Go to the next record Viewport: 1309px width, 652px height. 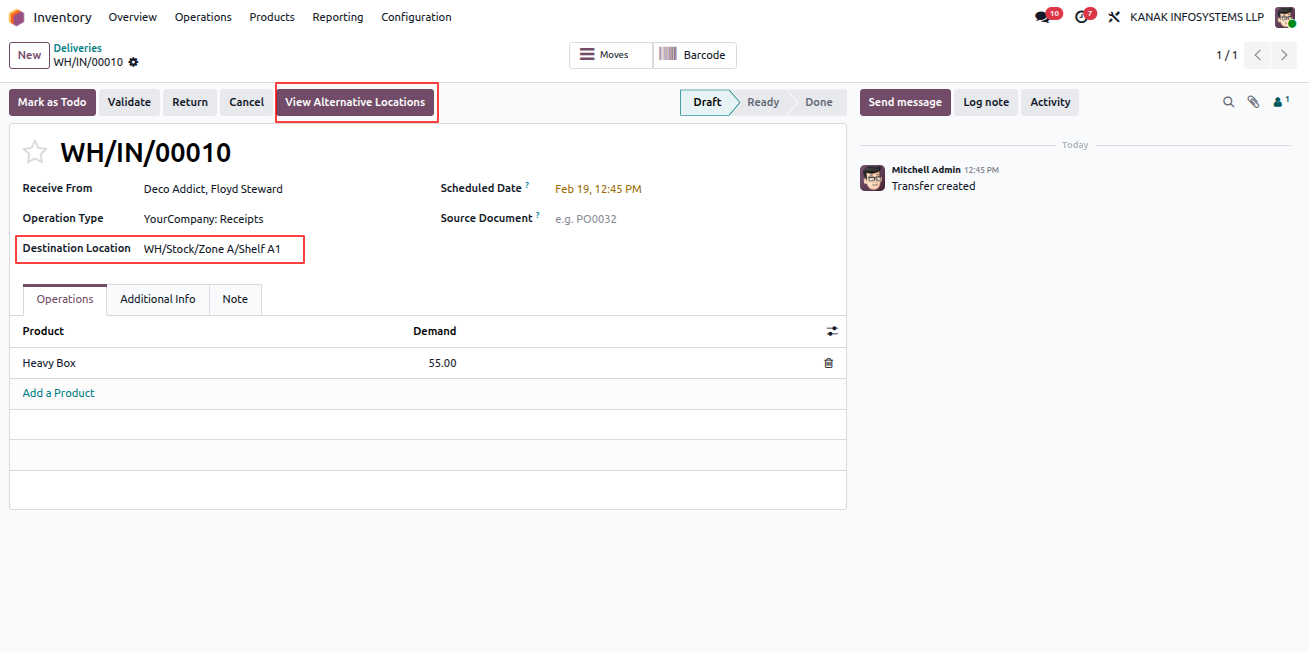coord(1284,55)
